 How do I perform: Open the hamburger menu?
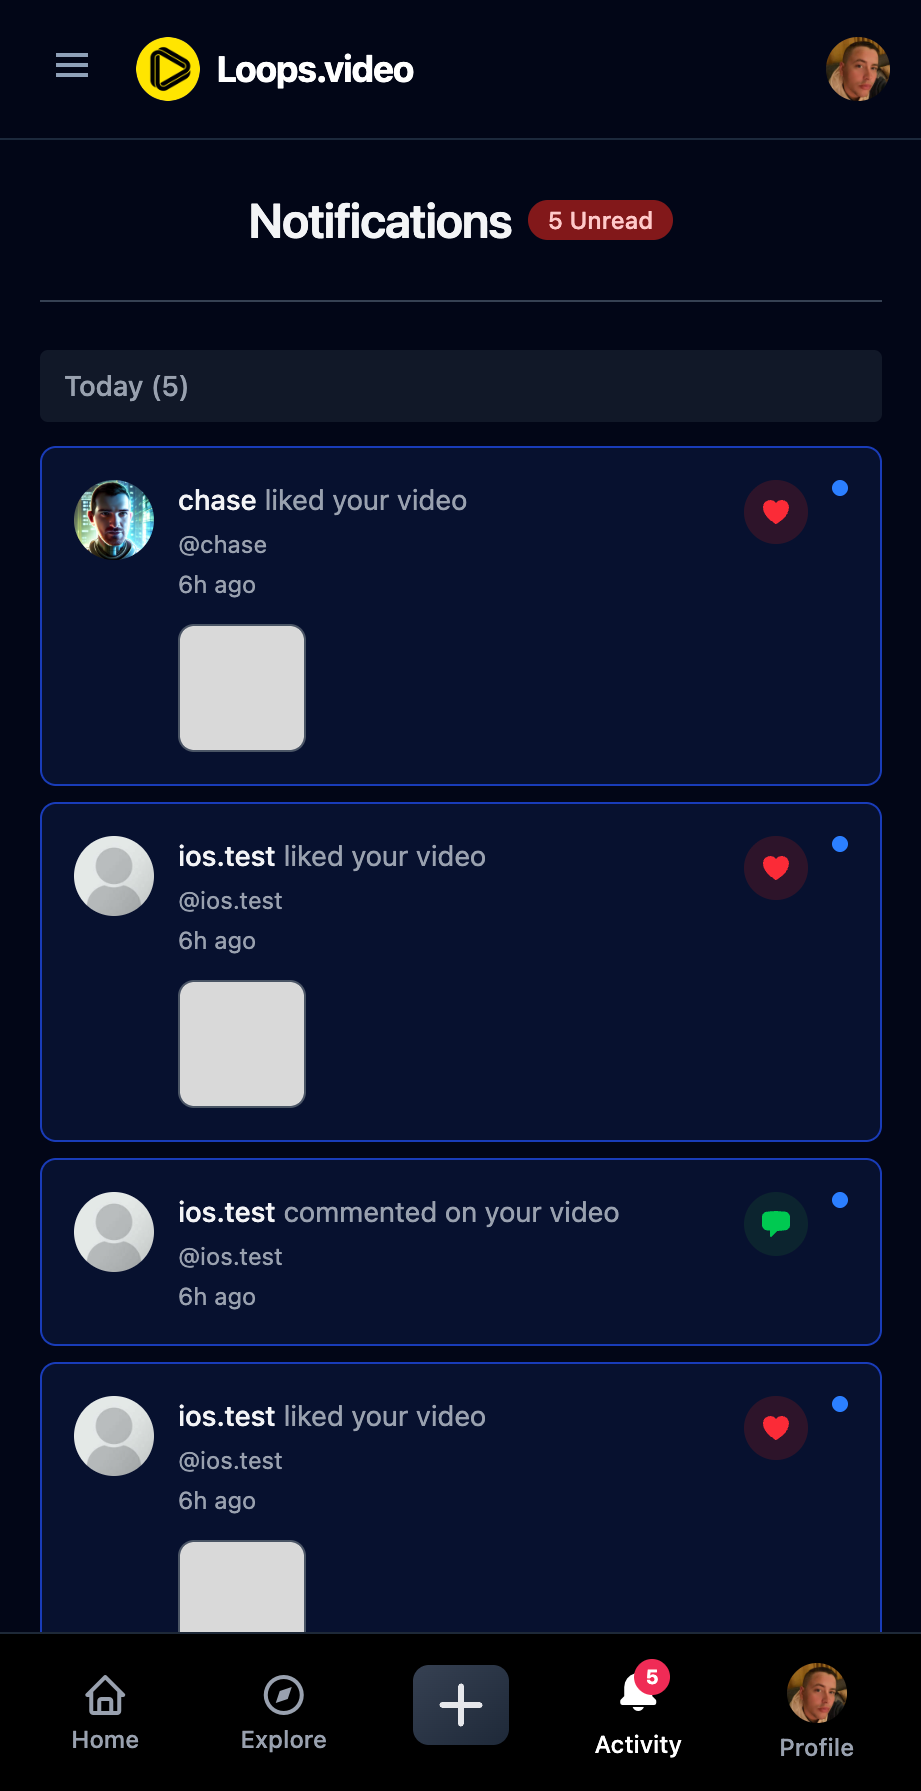72,66
